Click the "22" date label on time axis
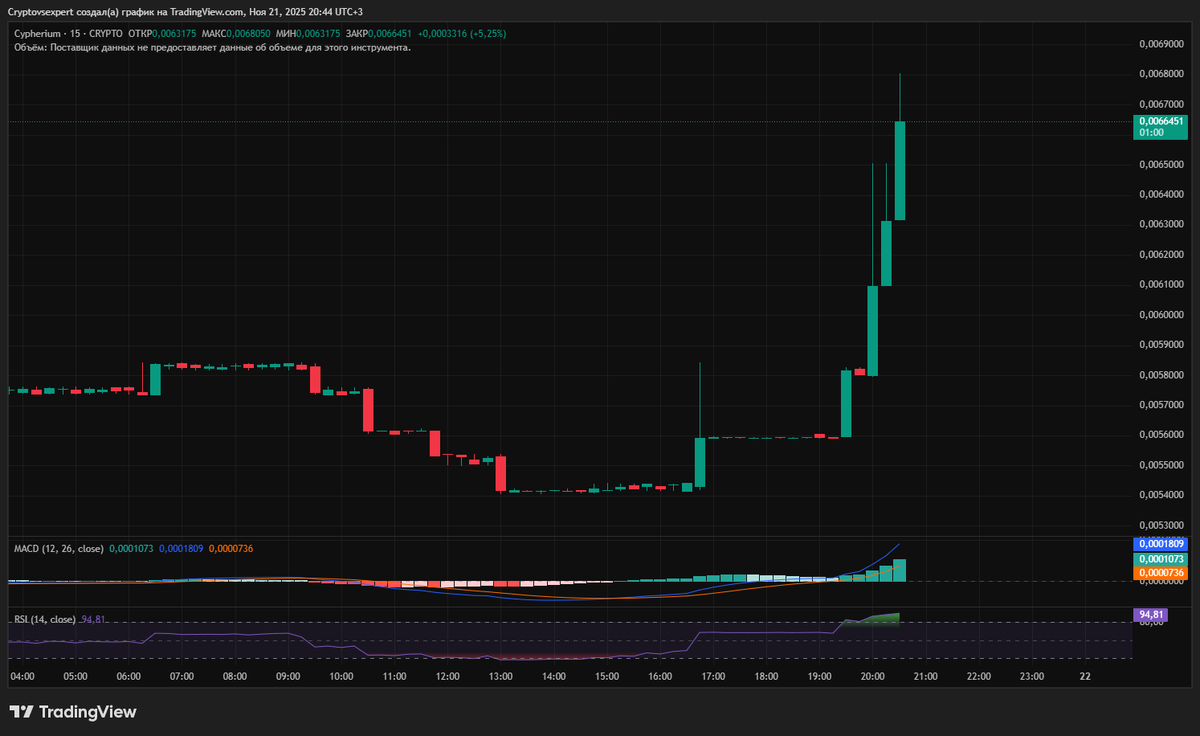 tap(1085, 676)
